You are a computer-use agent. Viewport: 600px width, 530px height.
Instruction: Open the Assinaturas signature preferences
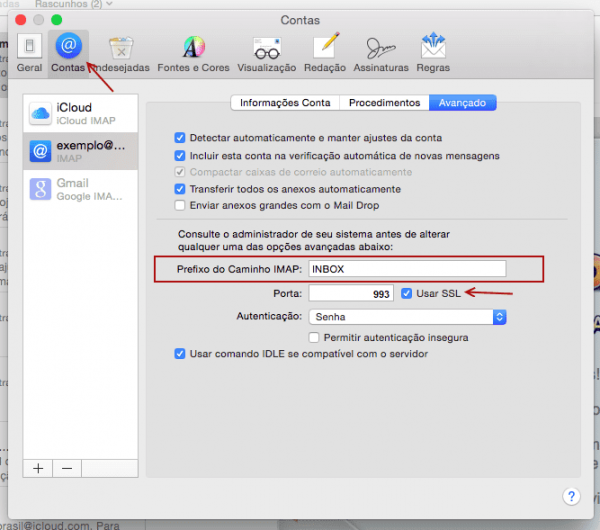[x=380, y=53]
